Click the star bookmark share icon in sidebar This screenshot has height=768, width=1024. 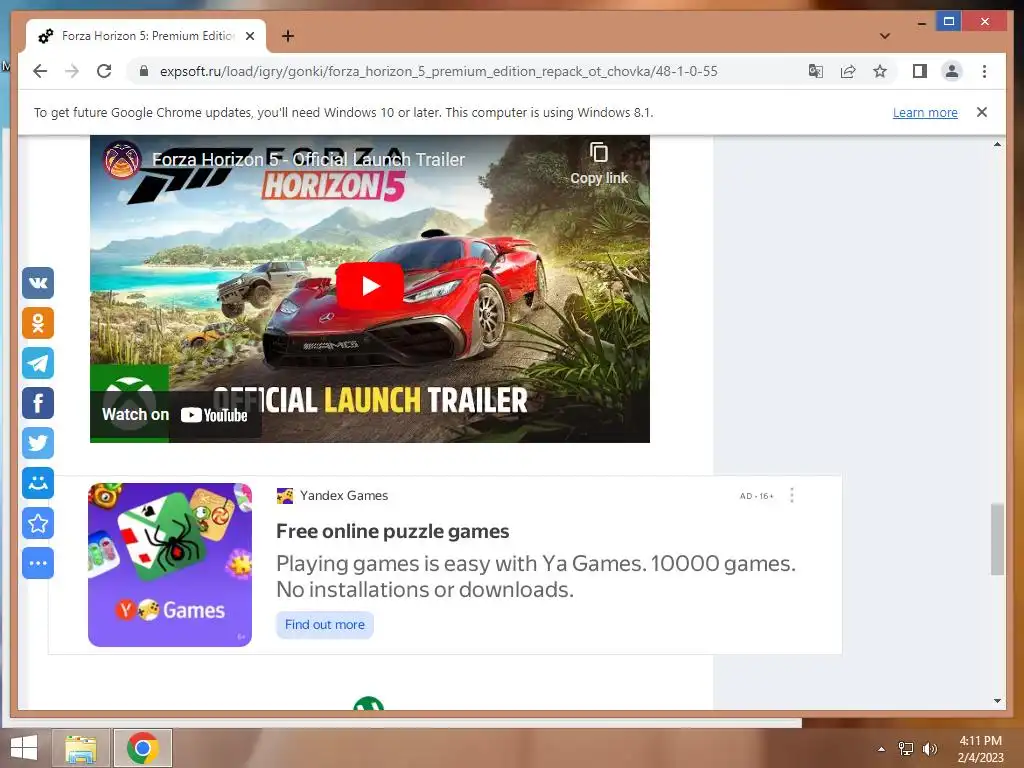tap(38, 523)
